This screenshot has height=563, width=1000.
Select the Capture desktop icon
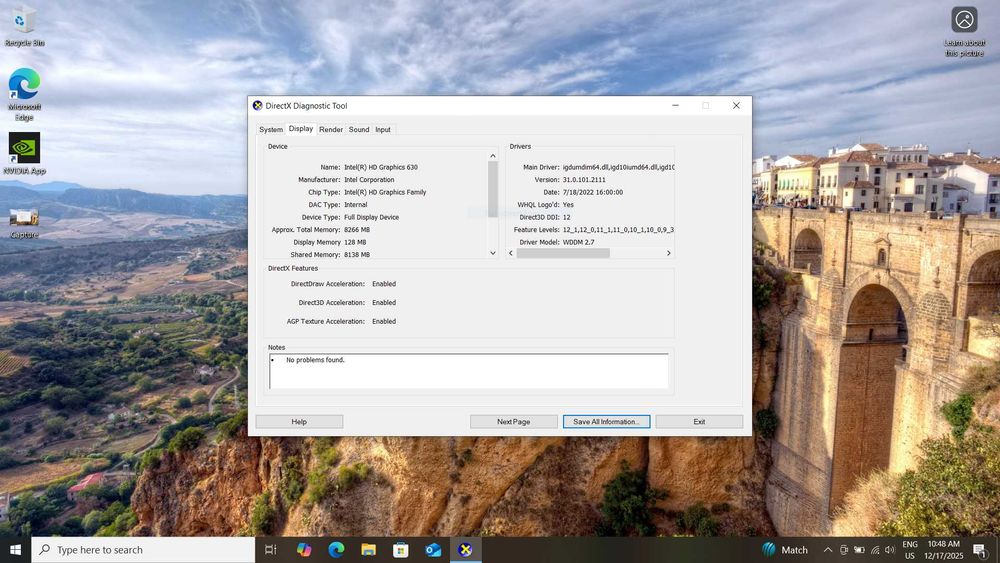[24, 224]
